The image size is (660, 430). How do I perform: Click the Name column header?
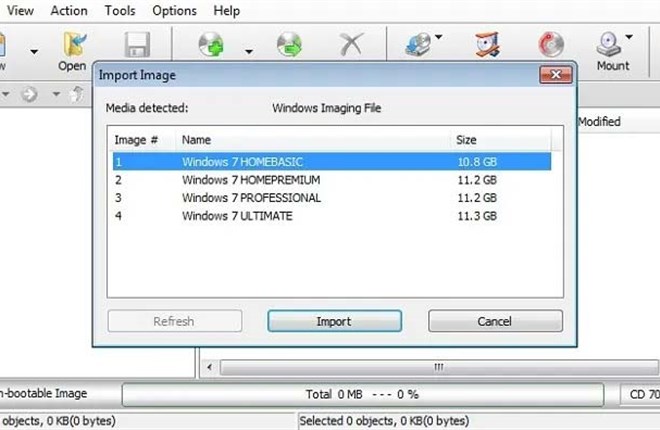pos(312,140)
